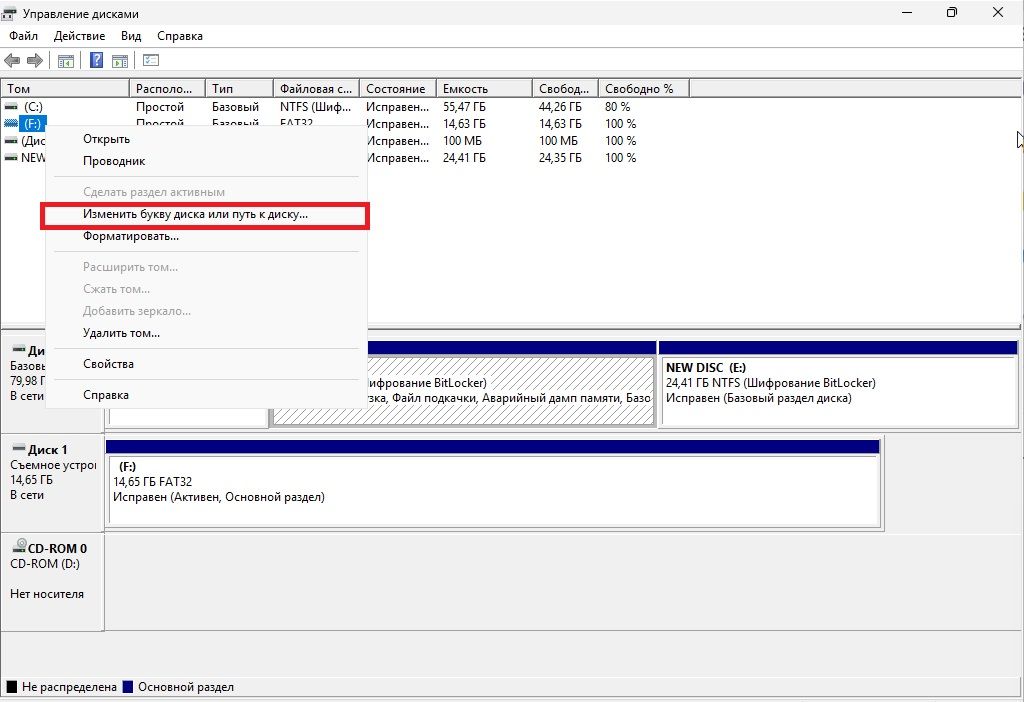Click the Диск 1 drive icon

click(x=19, y=449)
